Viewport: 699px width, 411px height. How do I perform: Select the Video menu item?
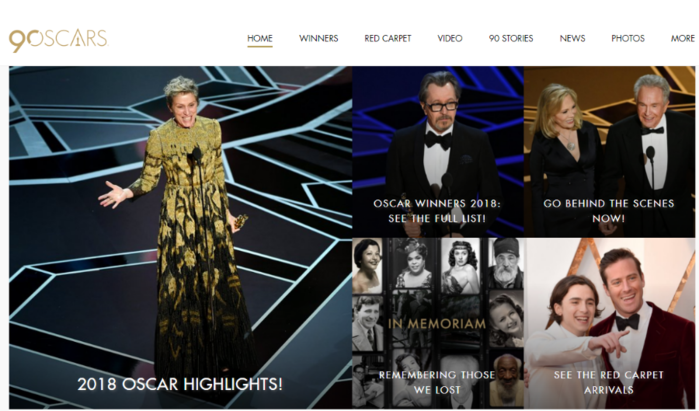tap(449, 38)
